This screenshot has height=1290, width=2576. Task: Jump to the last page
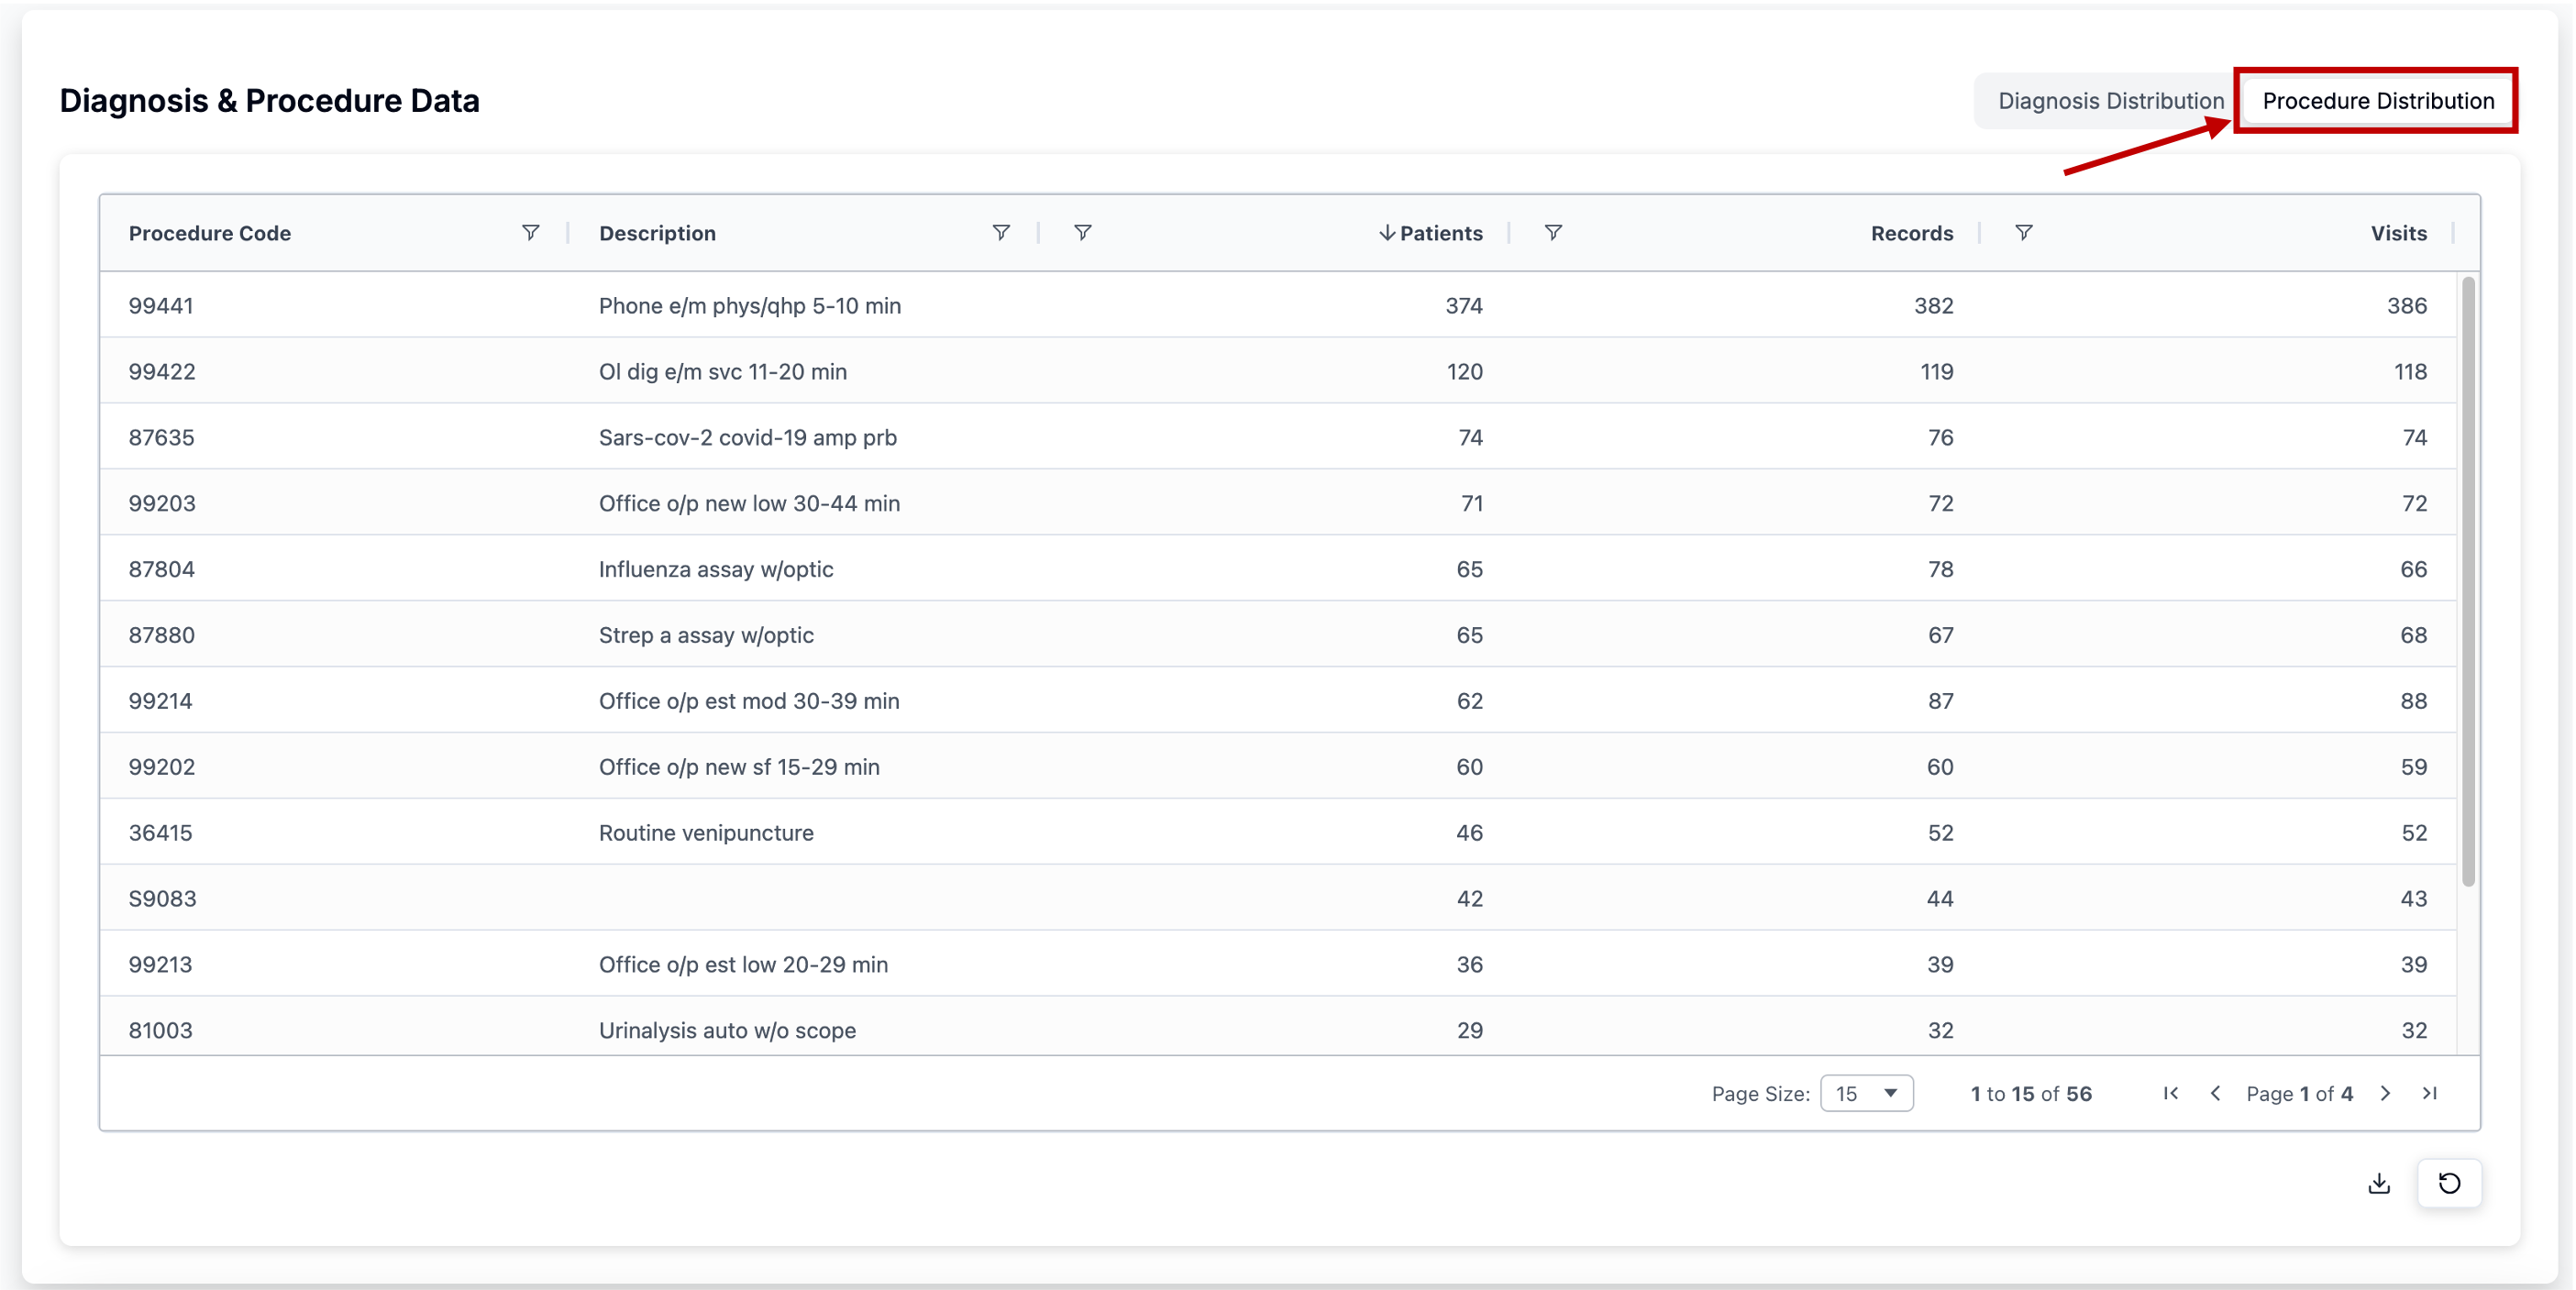[2430, 1093]
